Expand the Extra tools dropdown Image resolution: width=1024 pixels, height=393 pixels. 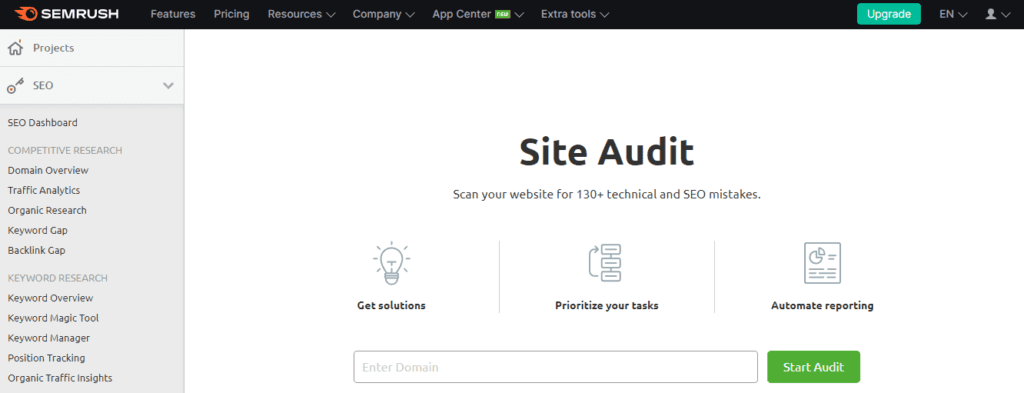click(575, 14)
